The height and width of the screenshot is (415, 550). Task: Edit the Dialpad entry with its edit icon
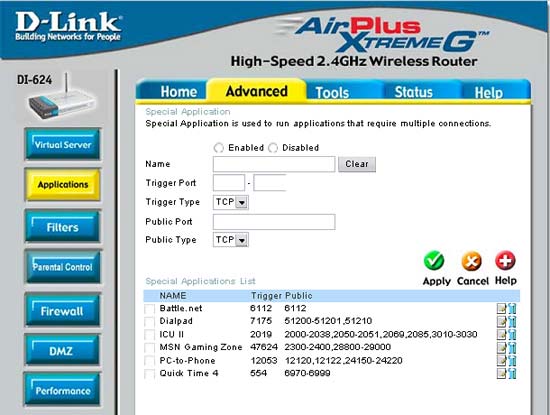point(502,321)
